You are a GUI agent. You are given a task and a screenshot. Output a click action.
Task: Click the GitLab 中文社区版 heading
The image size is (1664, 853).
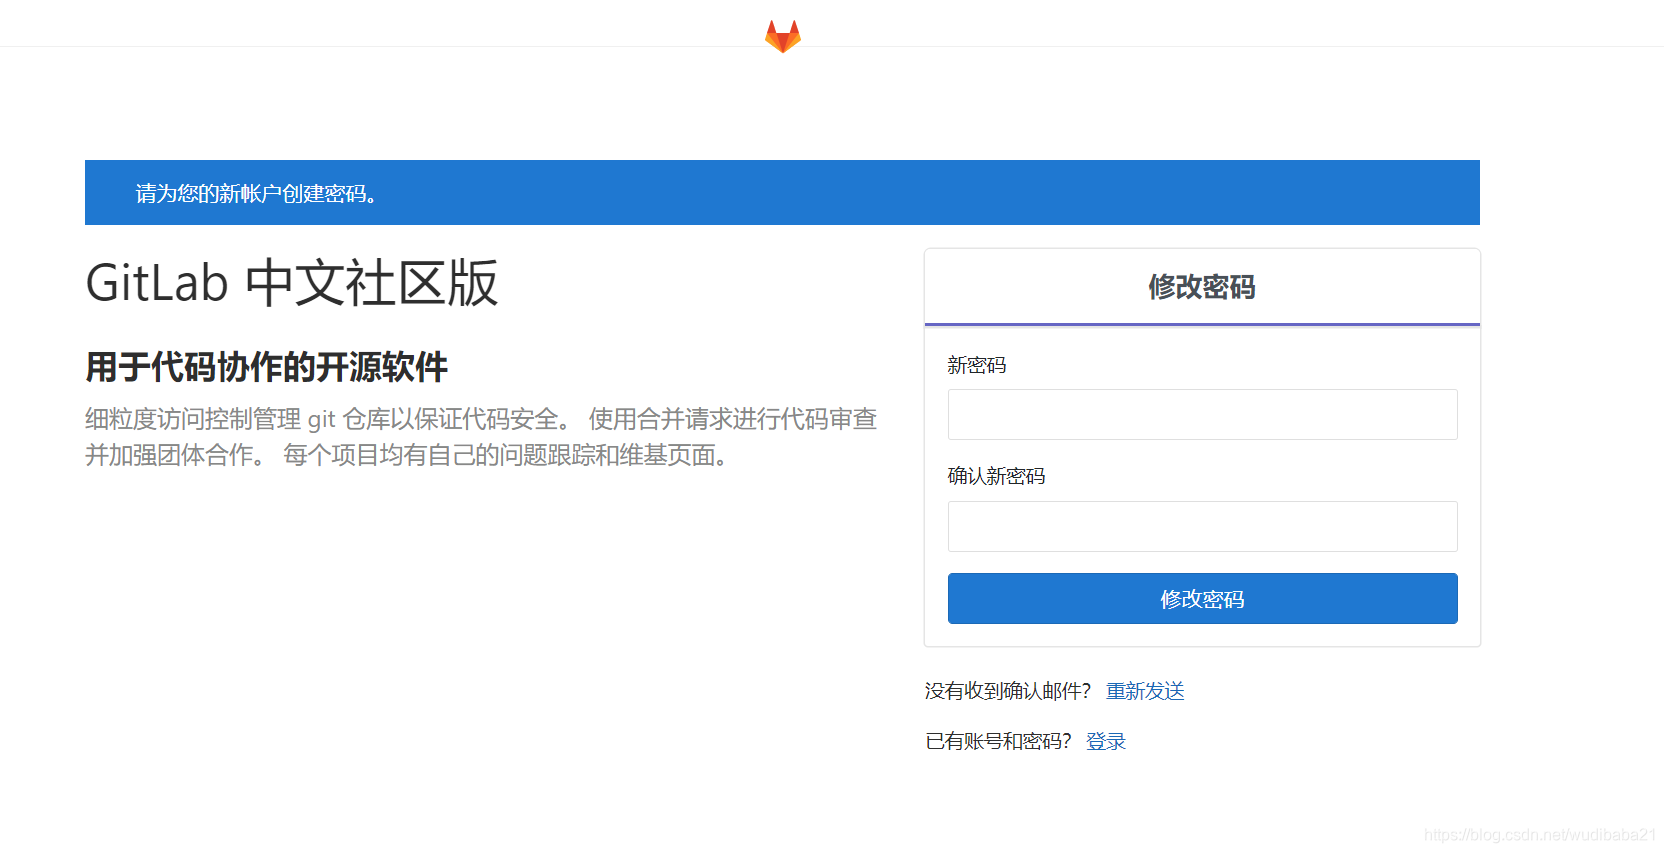click(292, 283)
